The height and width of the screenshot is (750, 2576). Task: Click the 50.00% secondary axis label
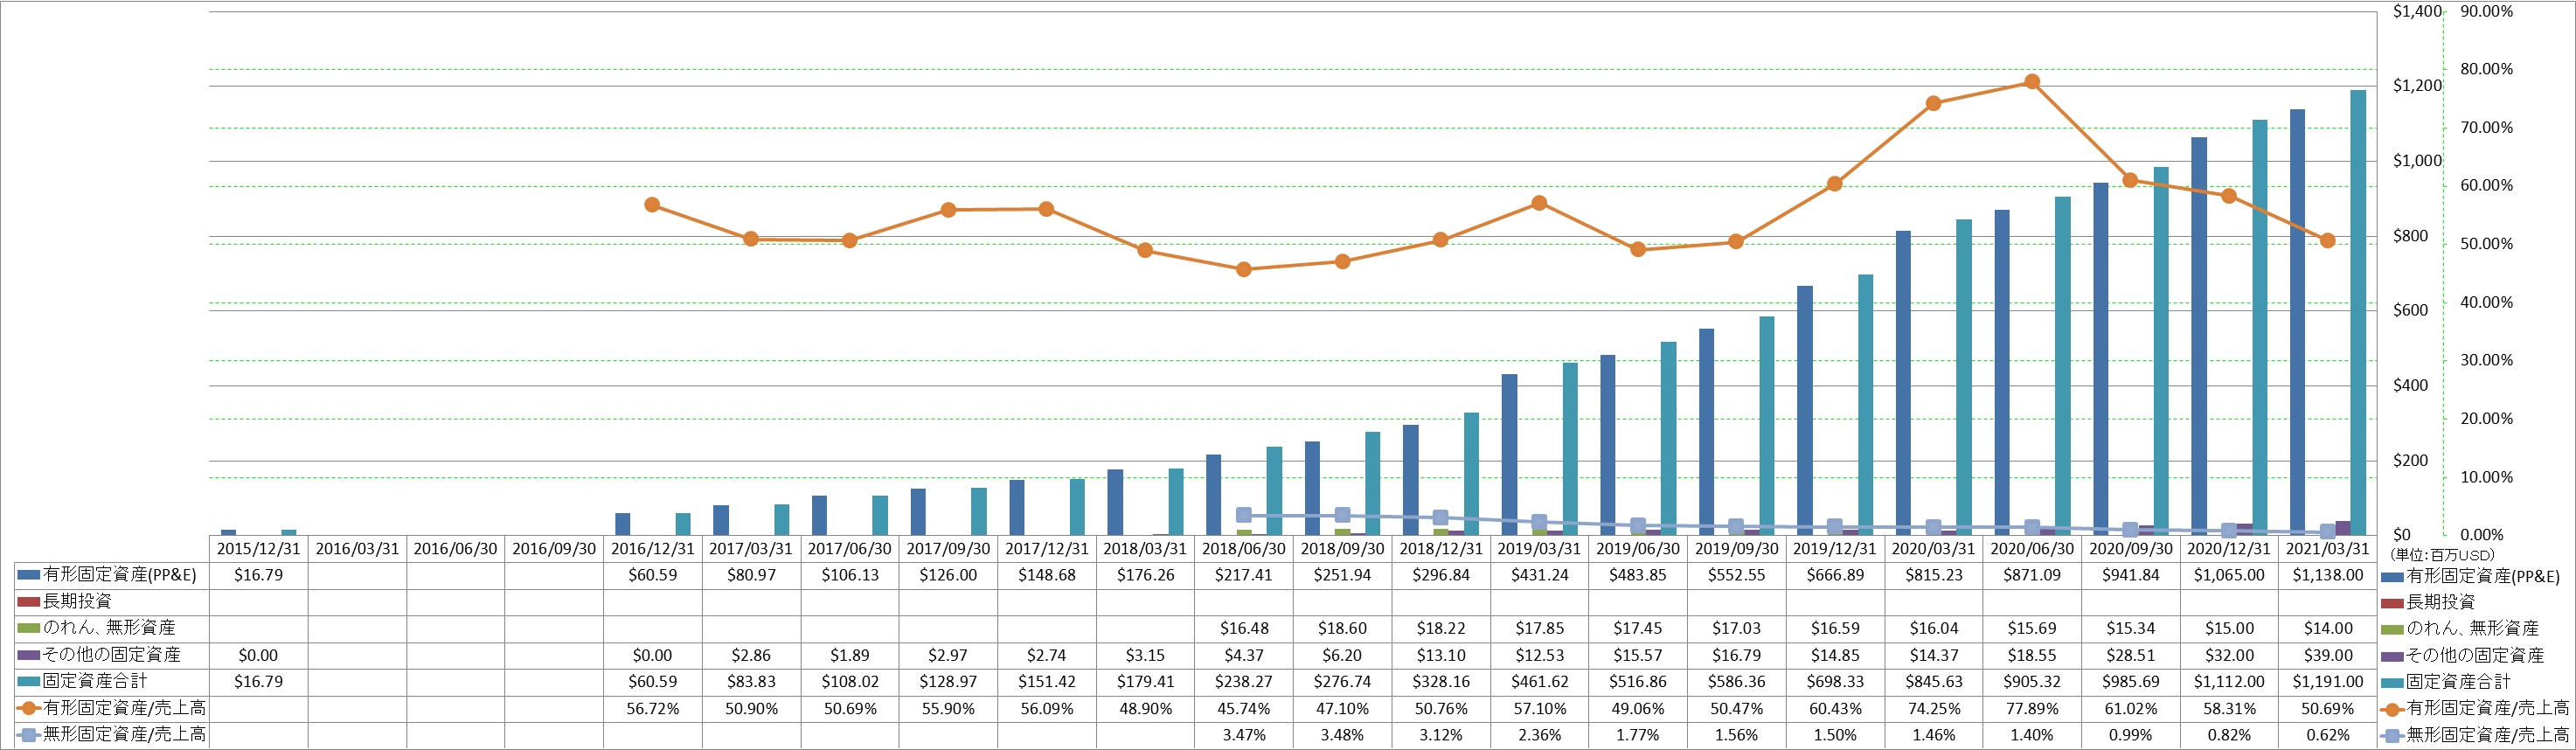(2487, 244)
